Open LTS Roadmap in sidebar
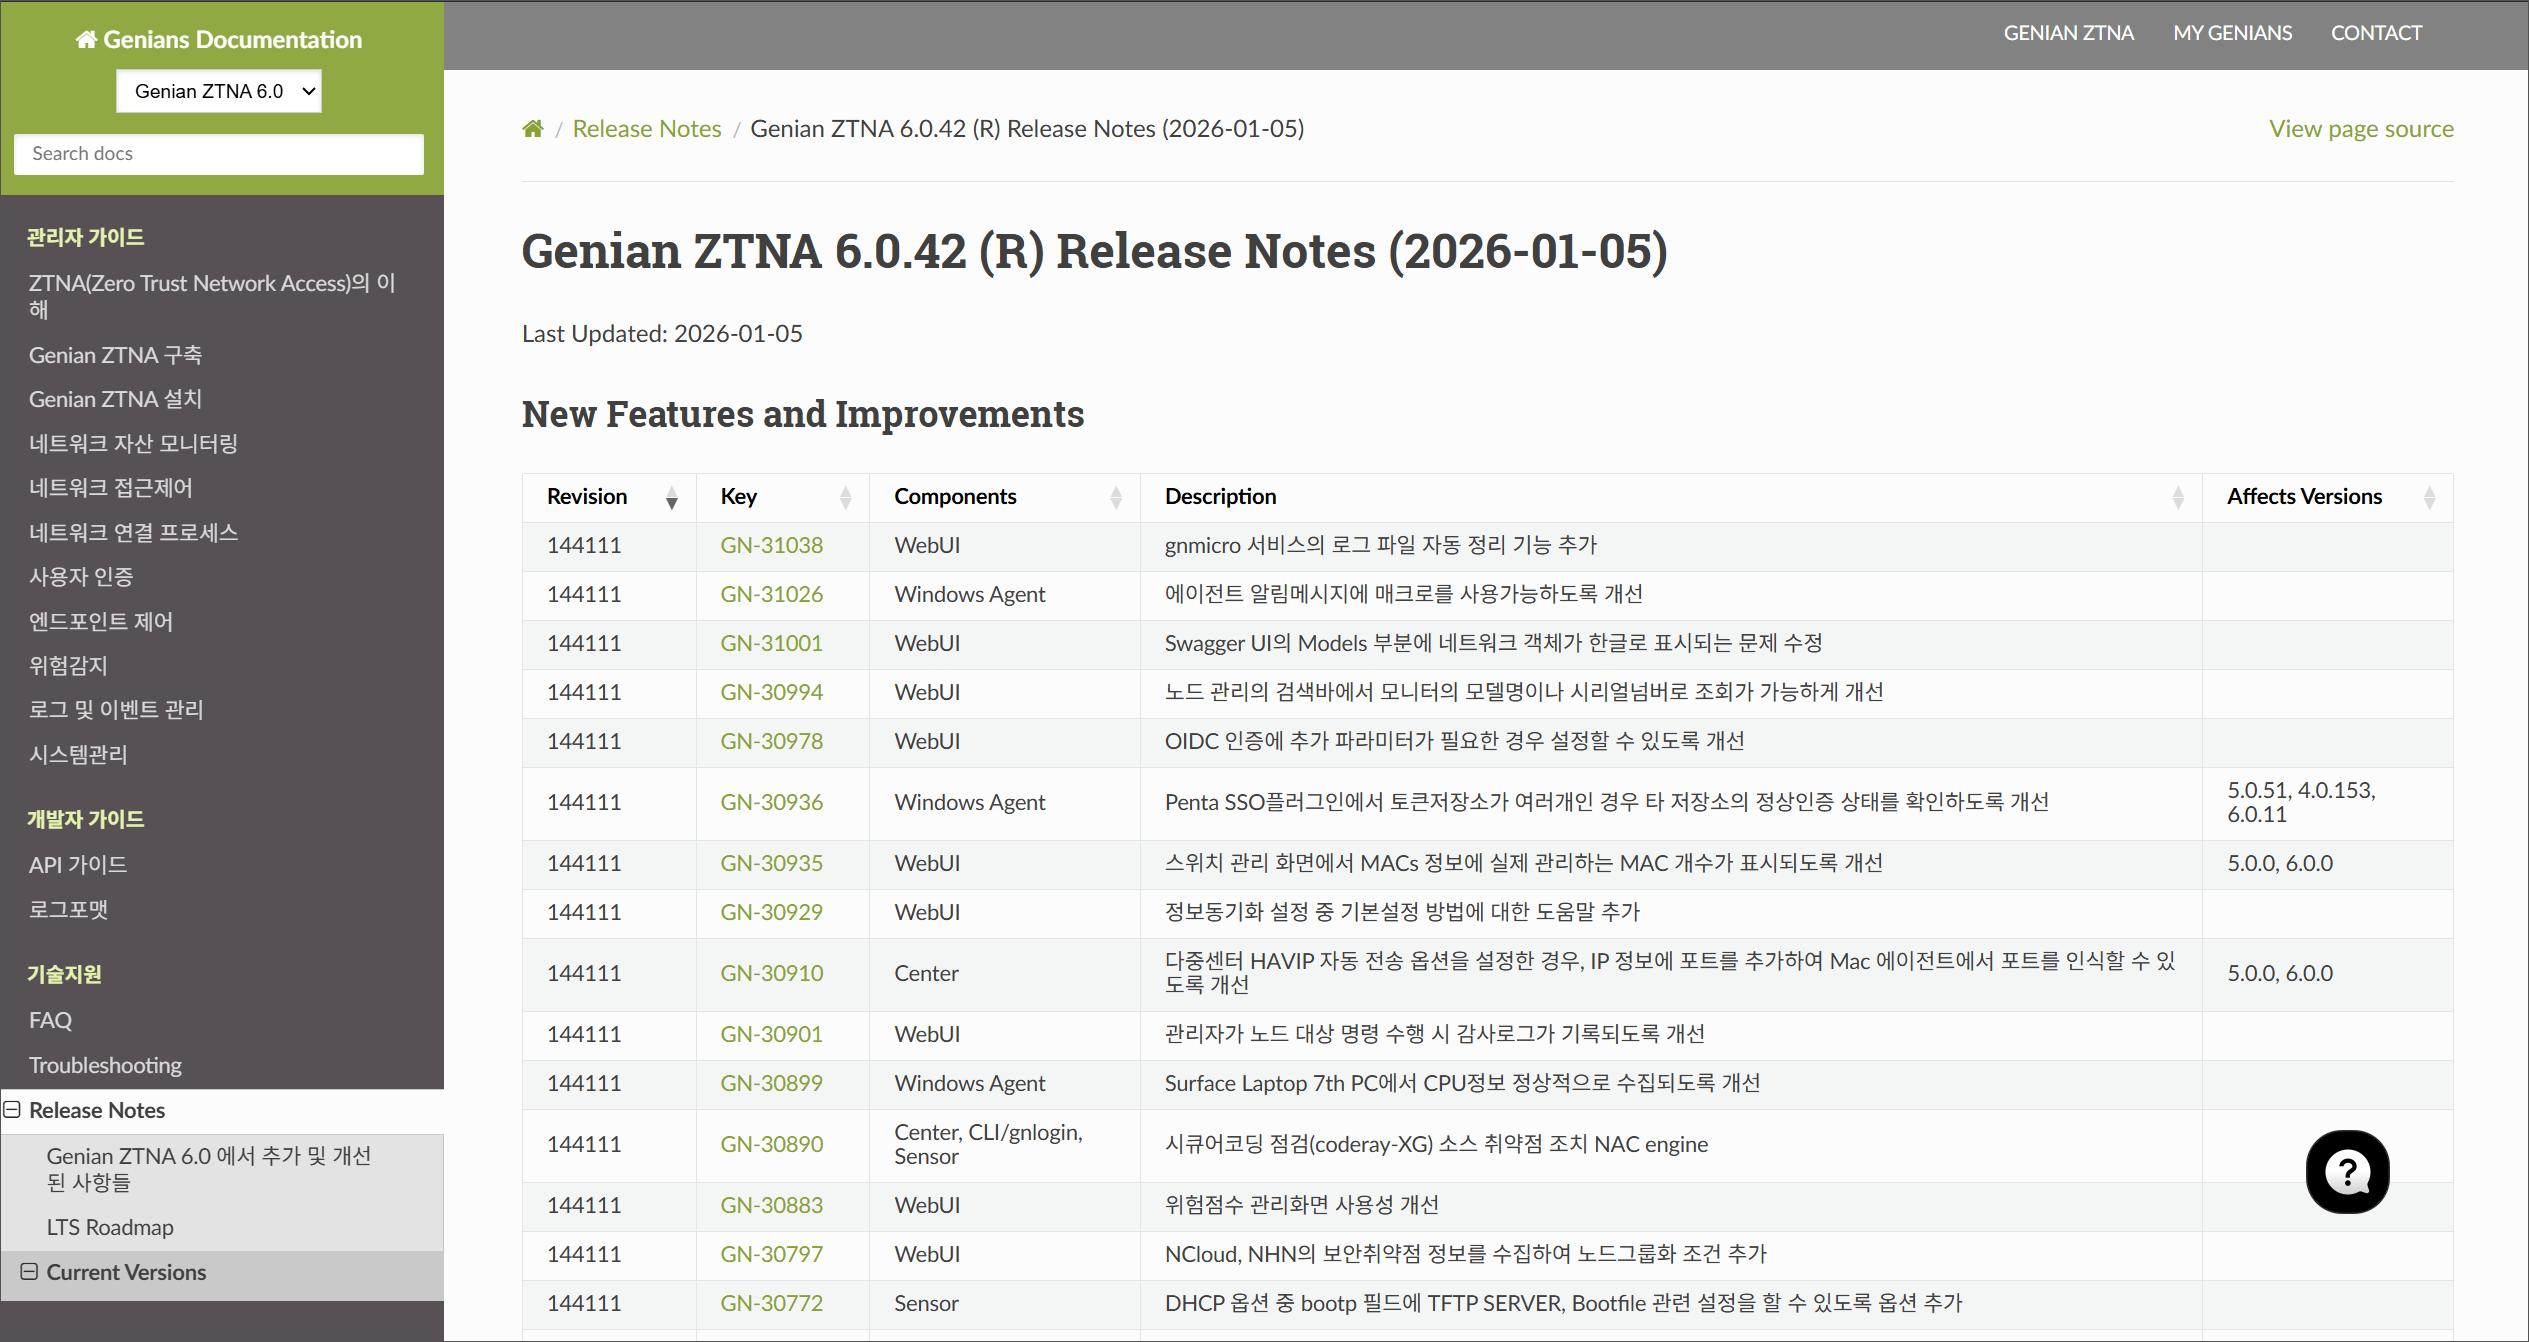 110,1227
